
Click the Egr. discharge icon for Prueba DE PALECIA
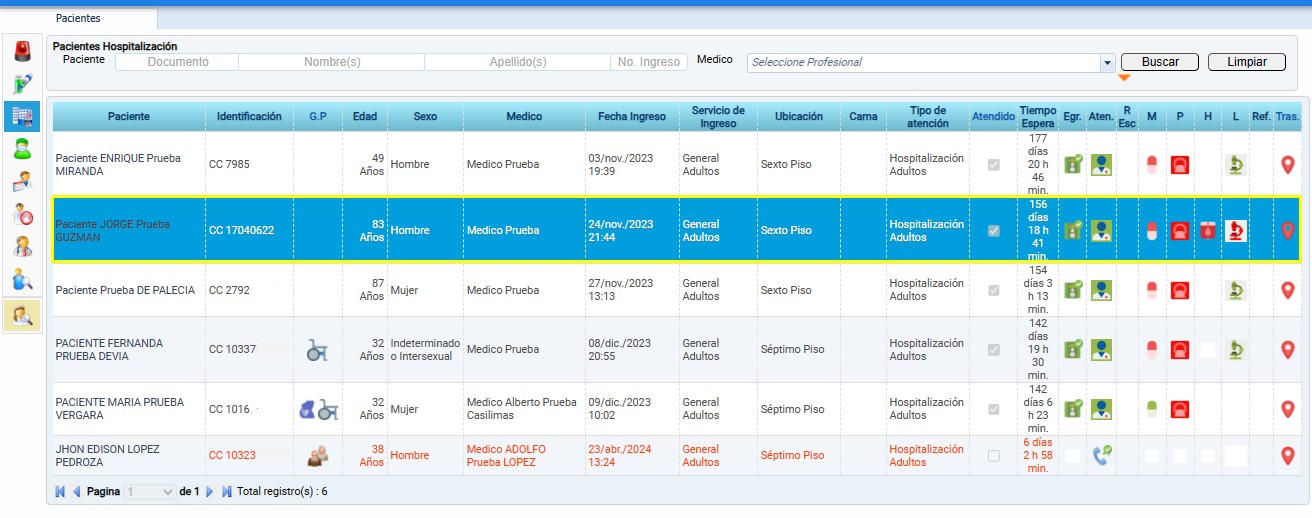point(1073,290)
